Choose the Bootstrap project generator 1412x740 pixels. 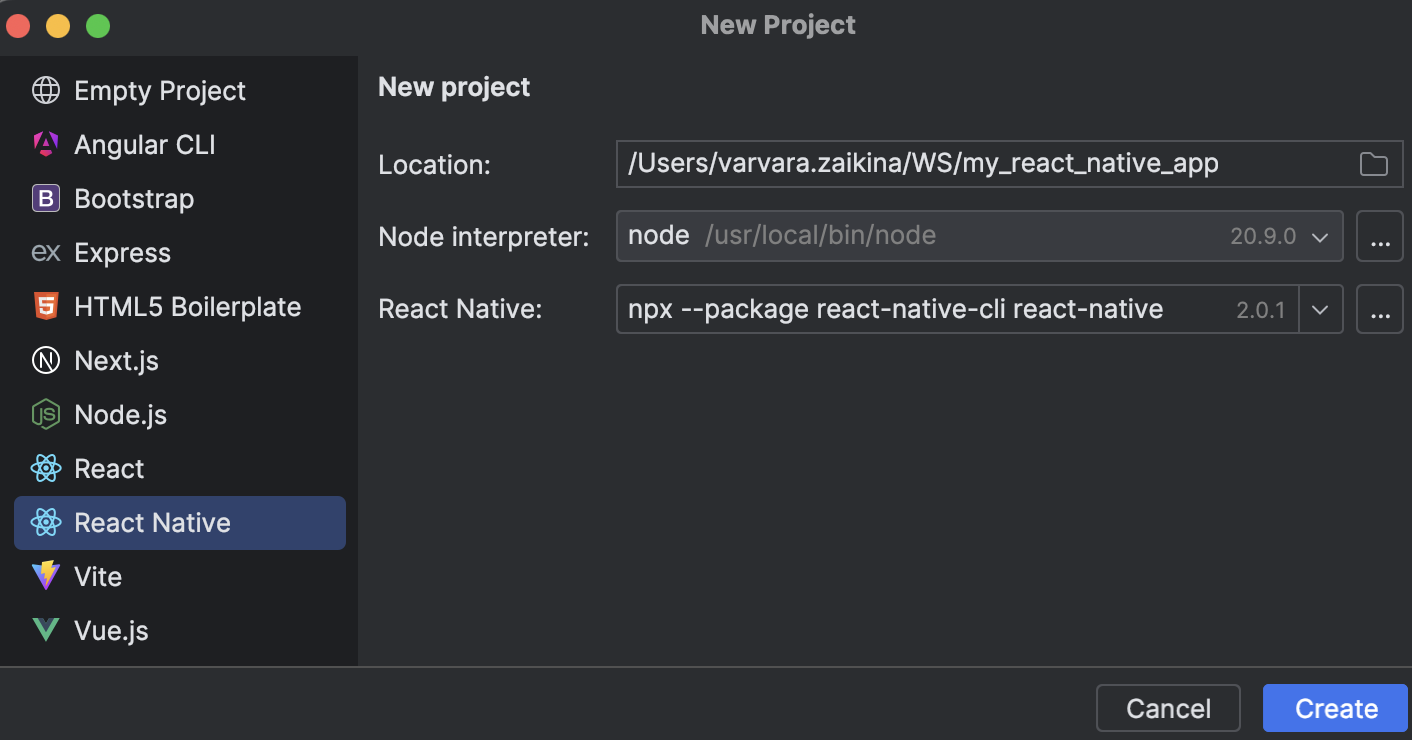click(x=134, y=198)
